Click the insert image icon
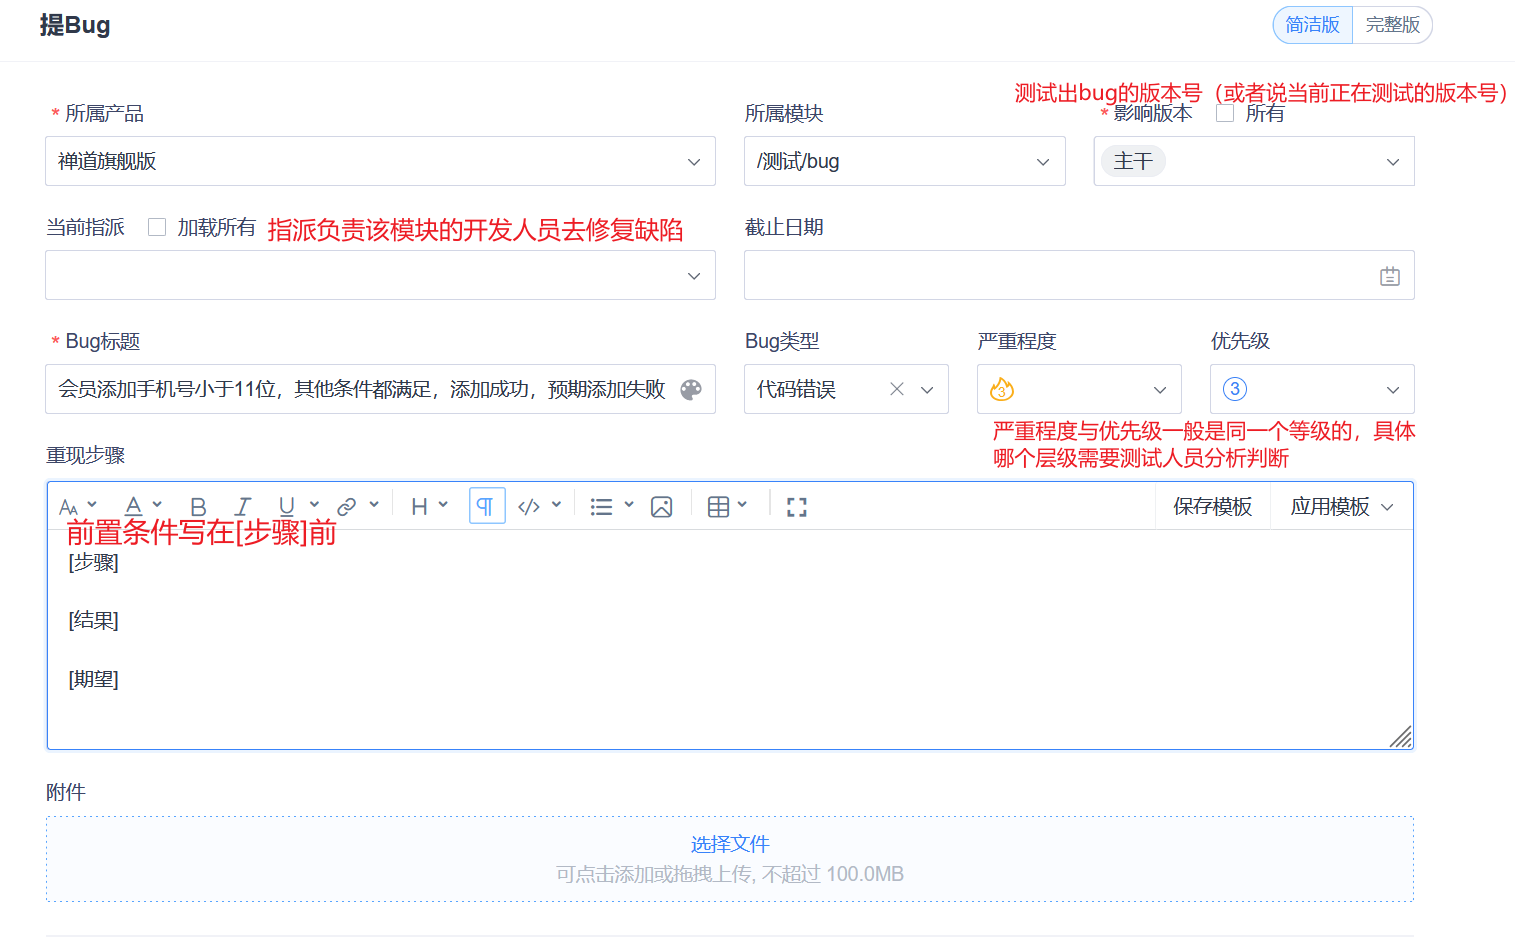The width and height of the screenshot is (1515, 941). coord(661,507)
